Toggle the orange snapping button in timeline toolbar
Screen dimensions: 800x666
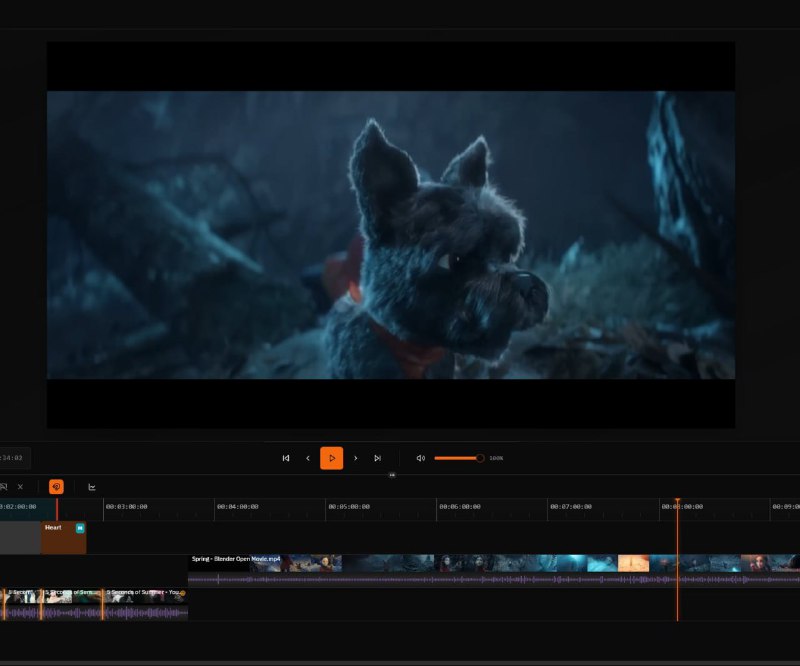tap(56, 487)
